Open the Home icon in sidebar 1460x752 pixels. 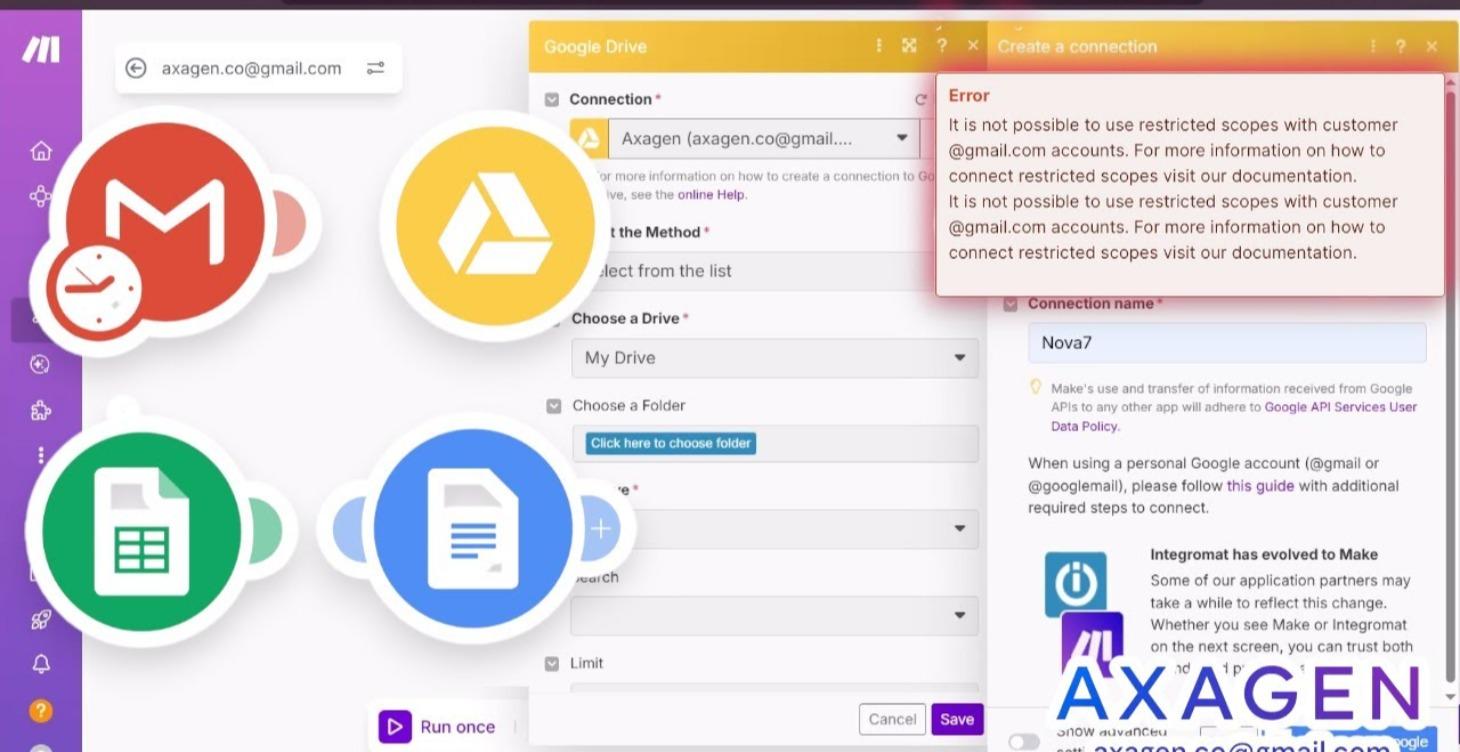(x=41, y=151)
